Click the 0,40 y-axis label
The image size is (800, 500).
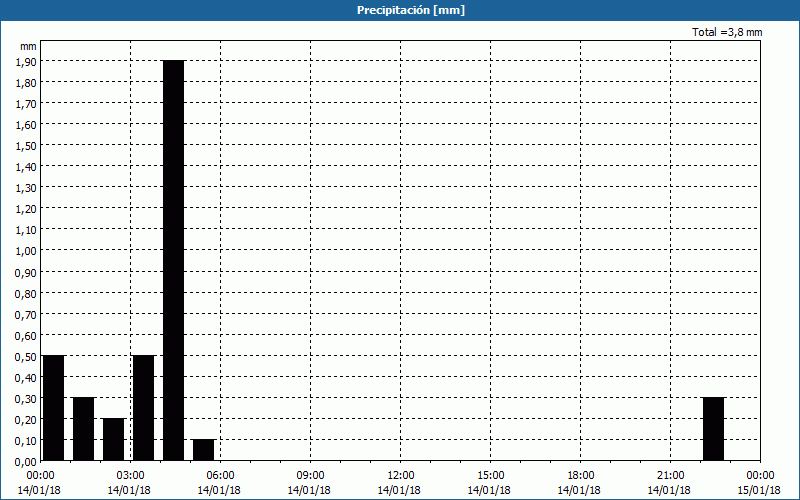click(x=26, y=378)
